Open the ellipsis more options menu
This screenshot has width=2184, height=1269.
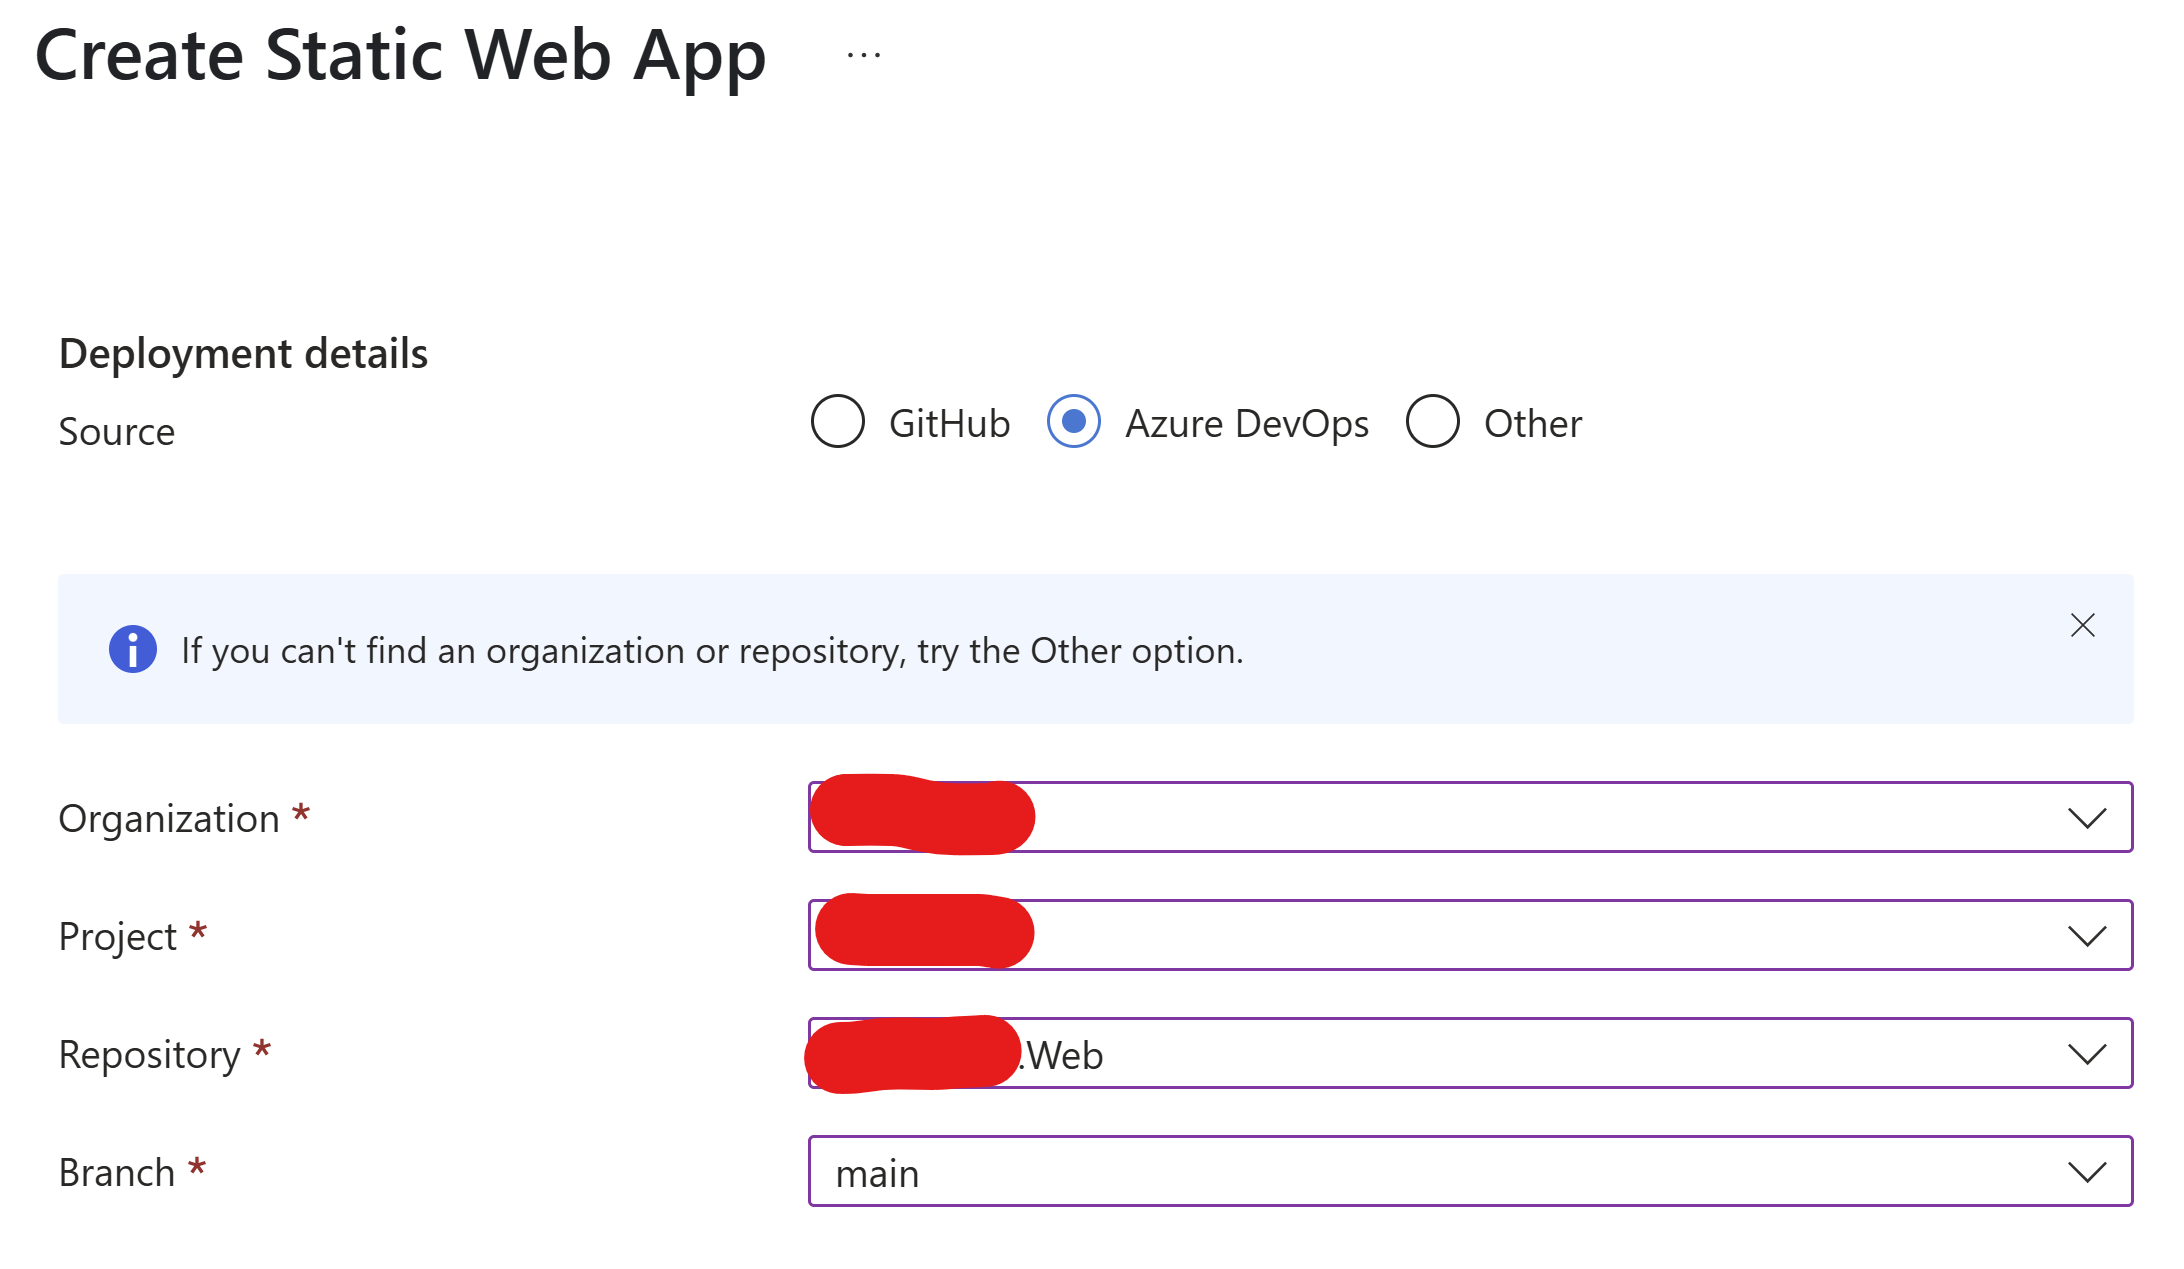[864, 55]
